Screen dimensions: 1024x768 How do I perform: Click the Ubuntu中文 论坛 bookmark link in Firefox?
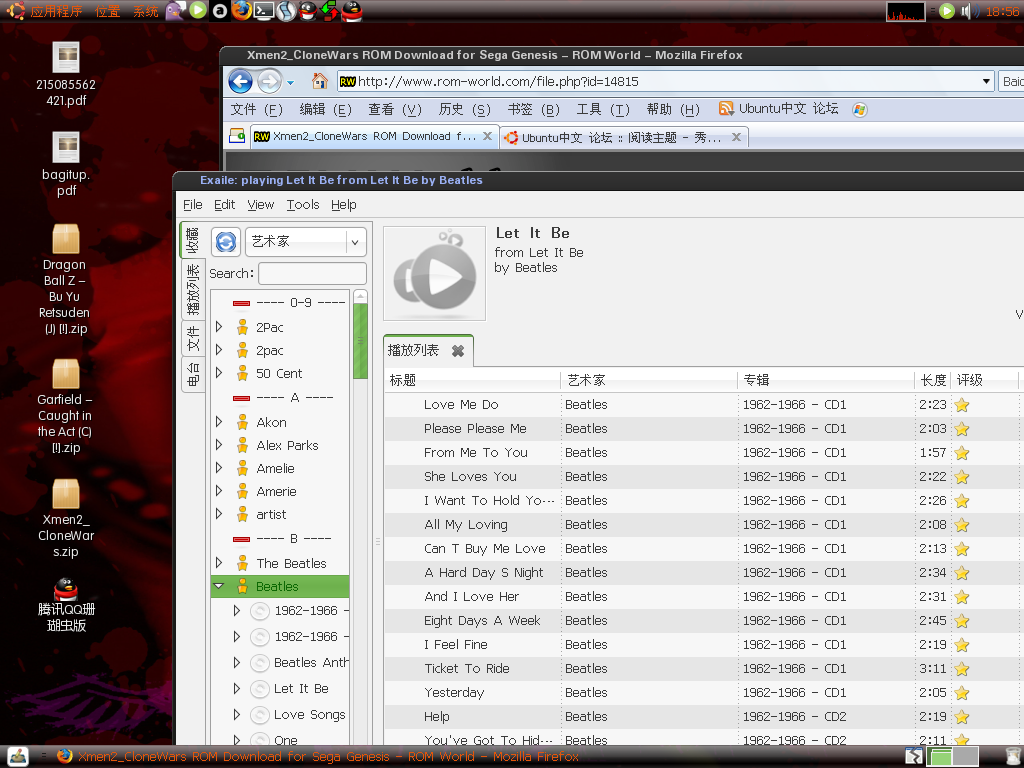coord(778,109)
